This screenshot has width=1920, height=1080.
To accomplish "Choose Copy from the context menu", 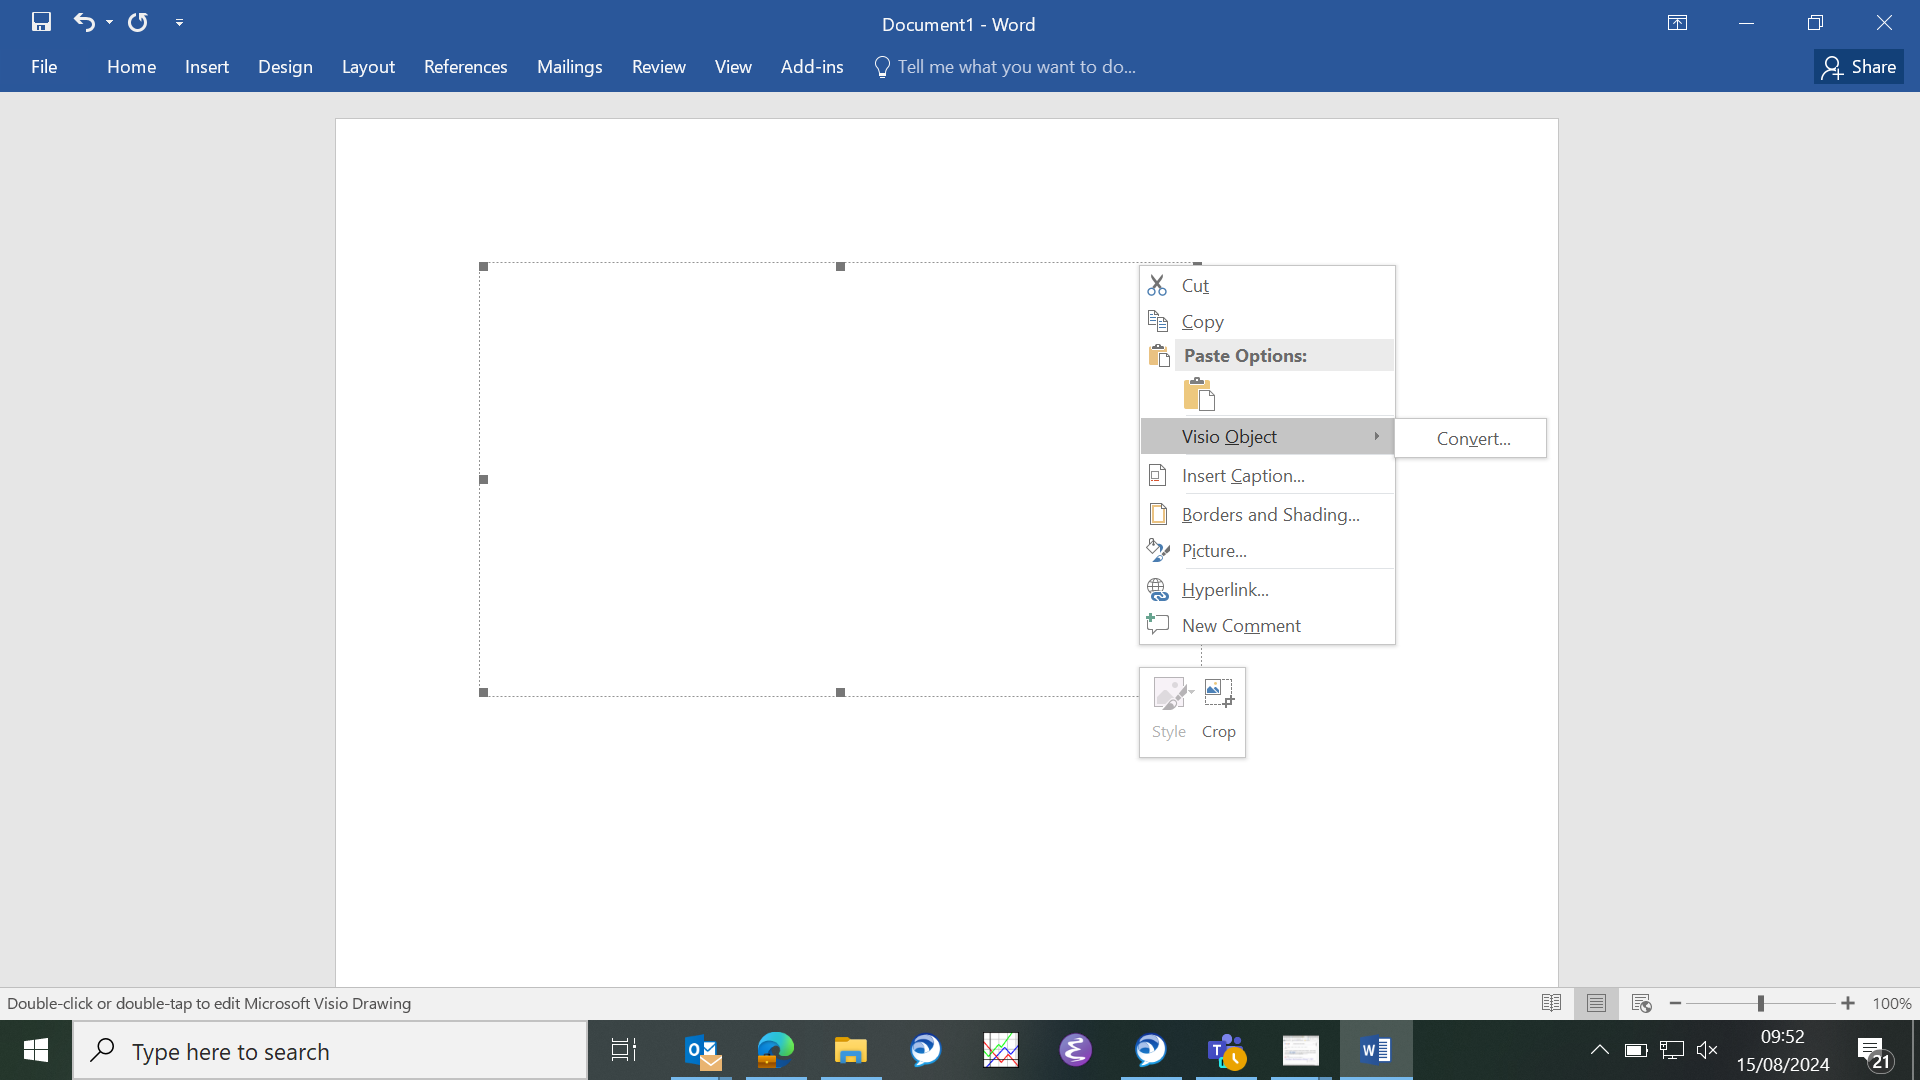I will (x=1267, y=322).
